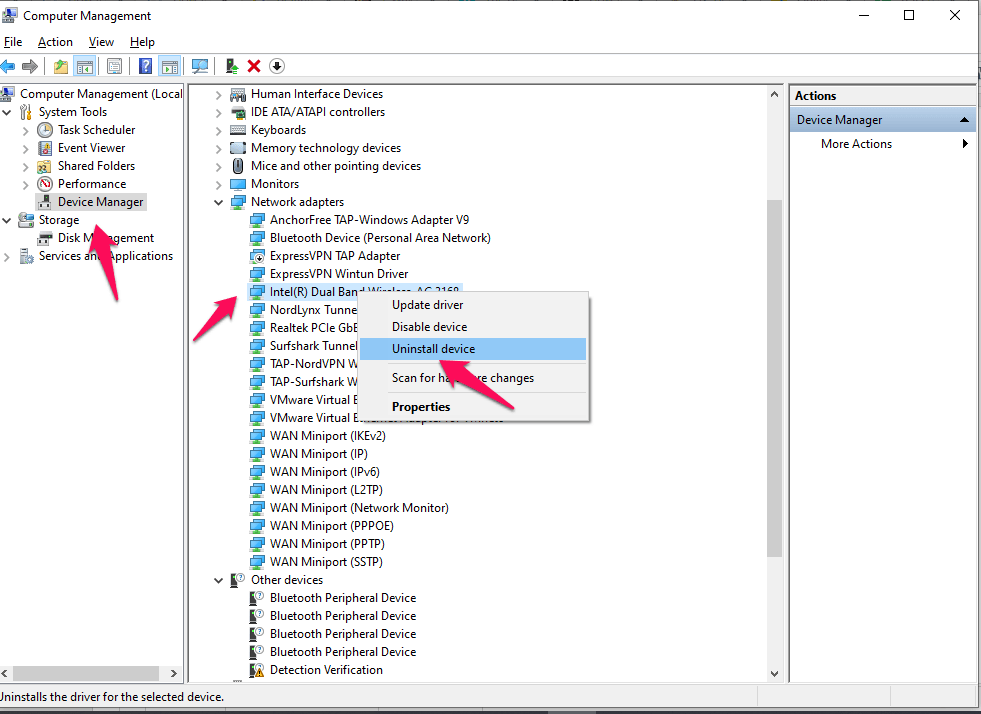Collapse the Device Manager actions section
Viewport: 981px width, 714px height.
[x=964, y=120]
